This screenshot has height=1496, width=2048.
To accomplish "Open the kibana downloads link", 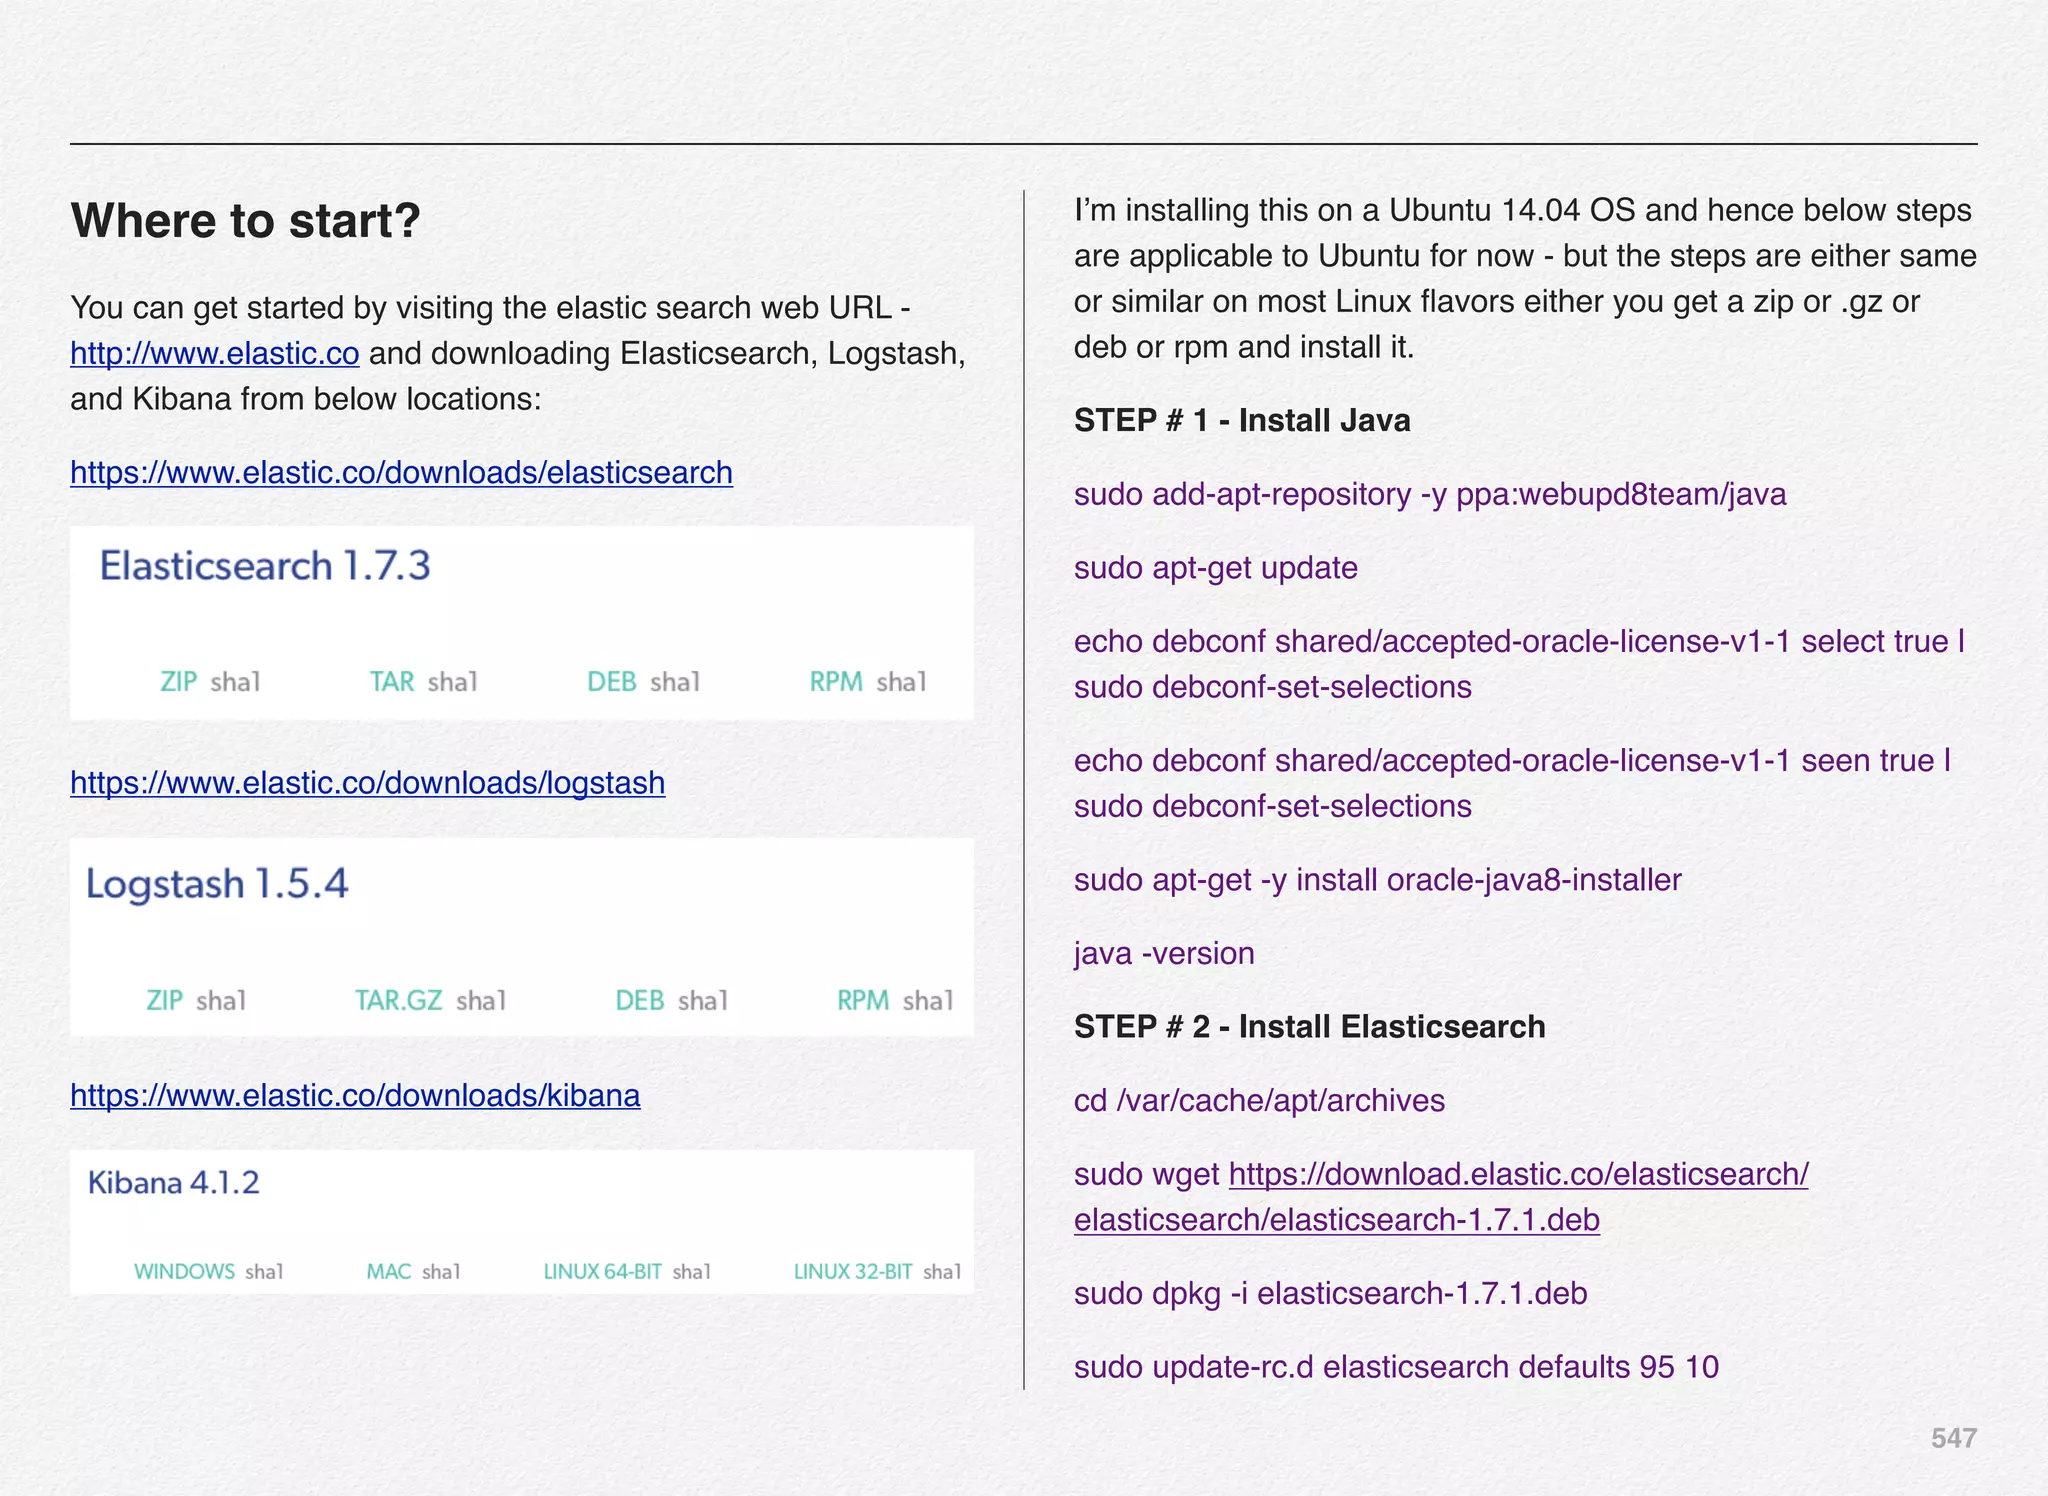I will pyautogui.click(x=355, y=1096).
